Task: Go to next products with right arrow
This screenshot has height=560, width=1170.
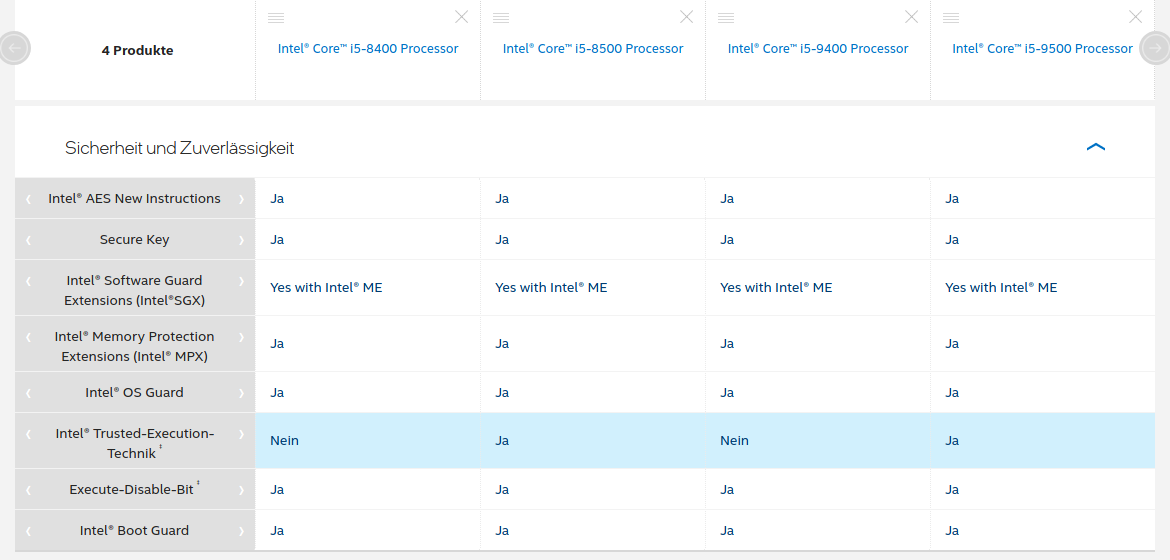Action: (x=1155, y=49)
